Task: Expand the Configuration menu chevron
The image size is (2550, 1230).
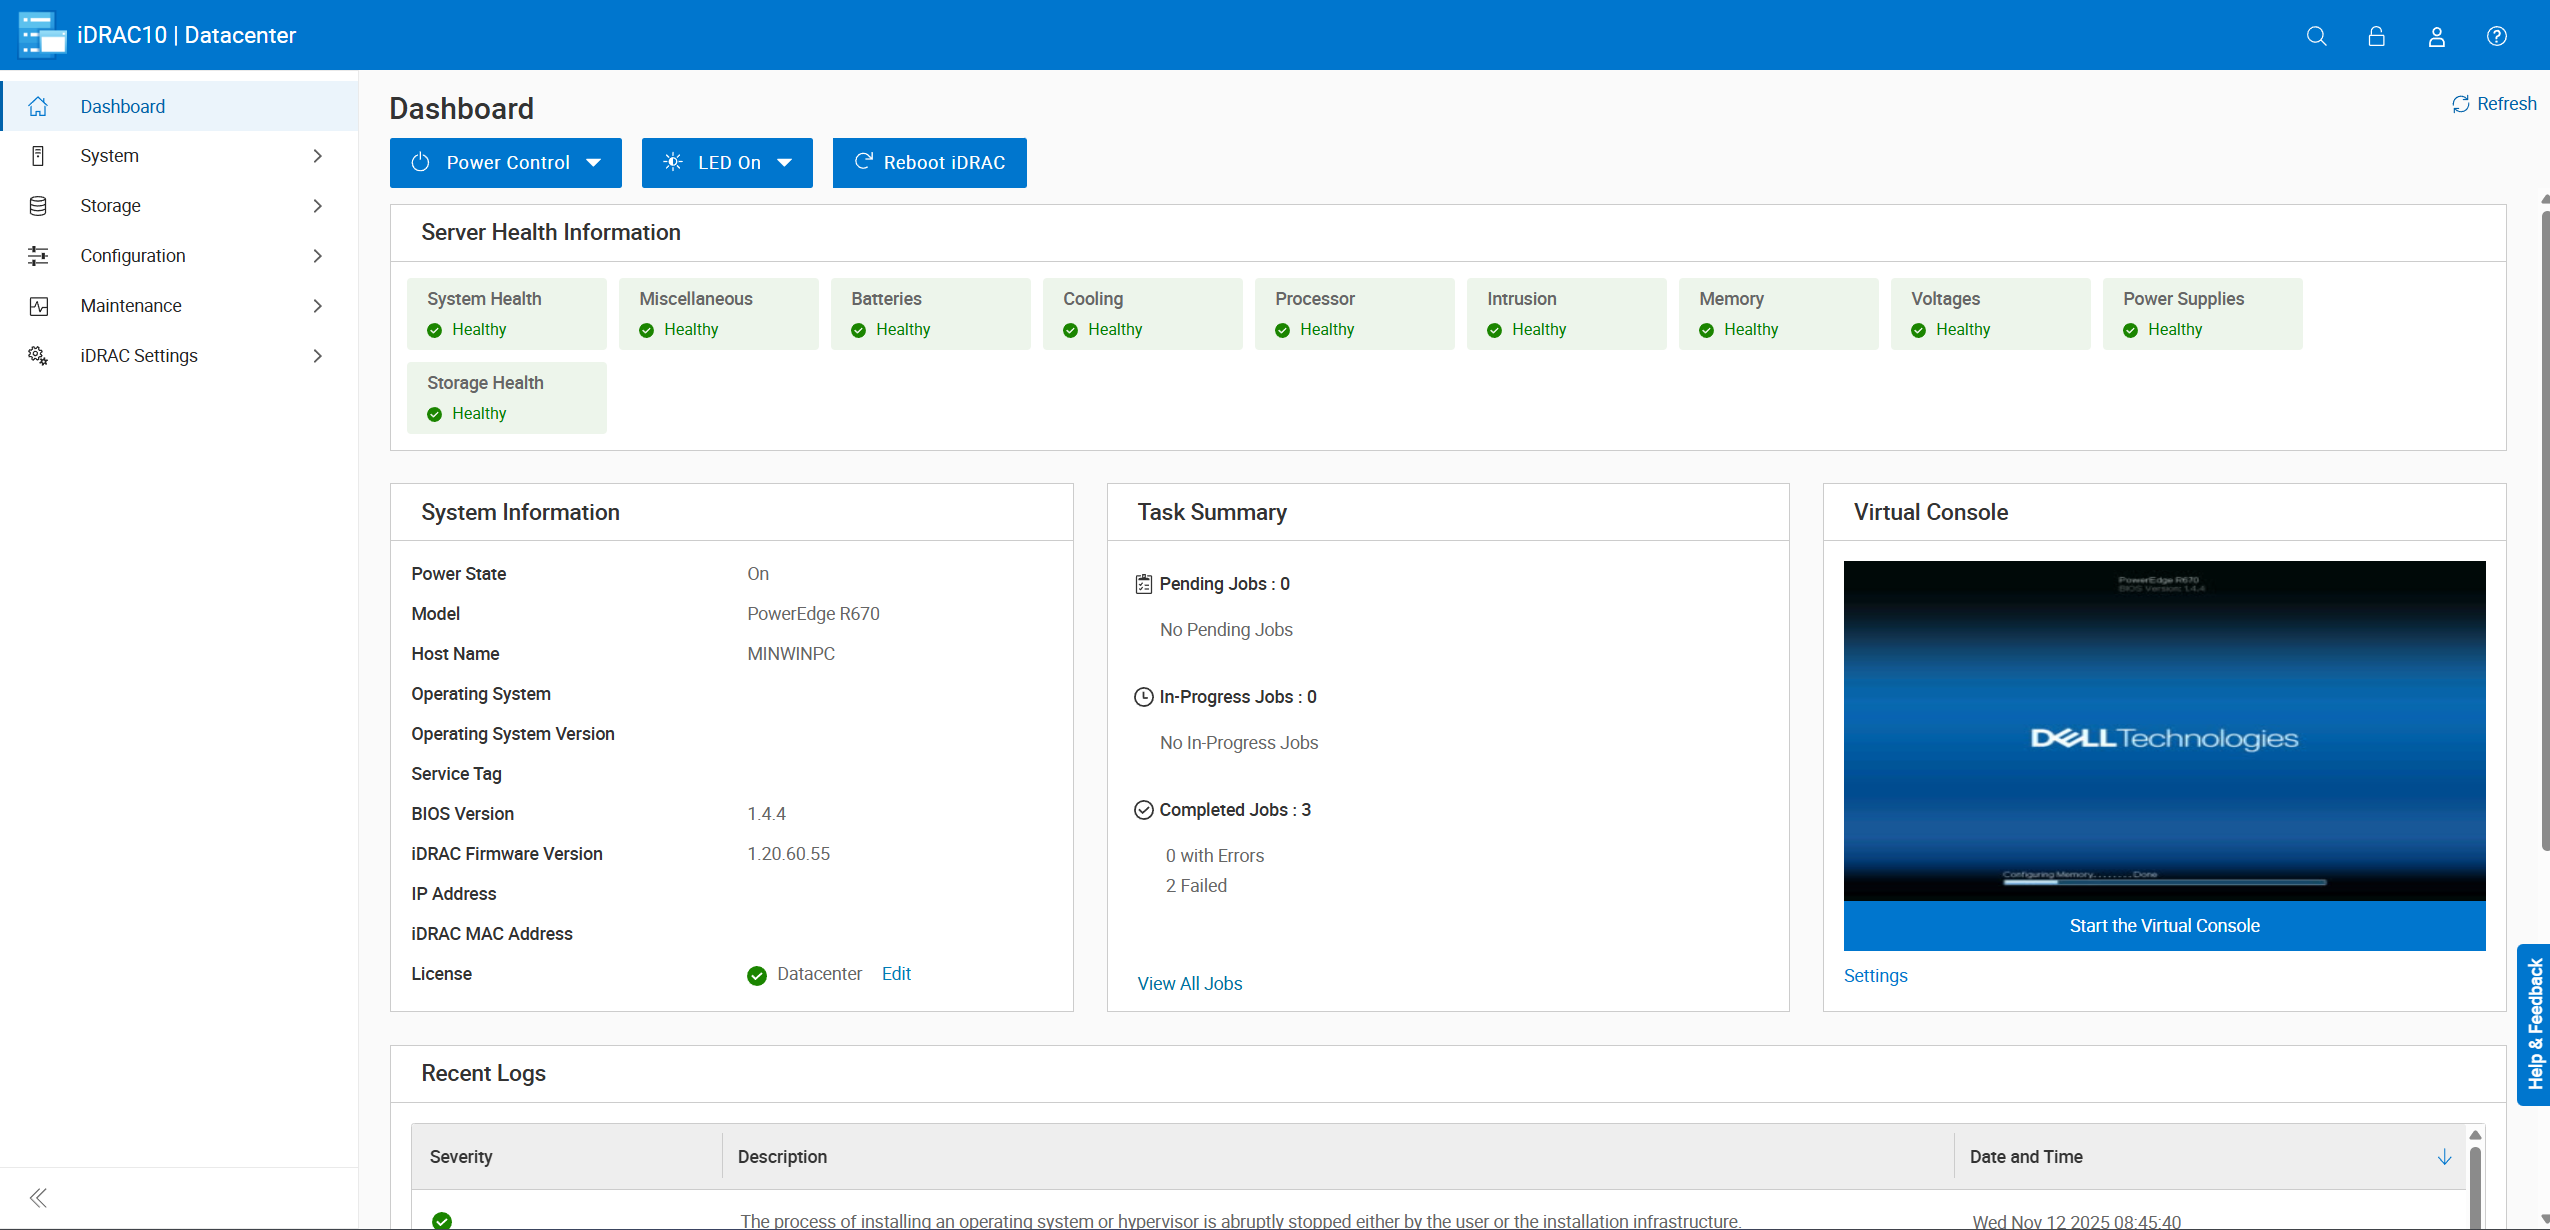Action: (x=316, y=255)
